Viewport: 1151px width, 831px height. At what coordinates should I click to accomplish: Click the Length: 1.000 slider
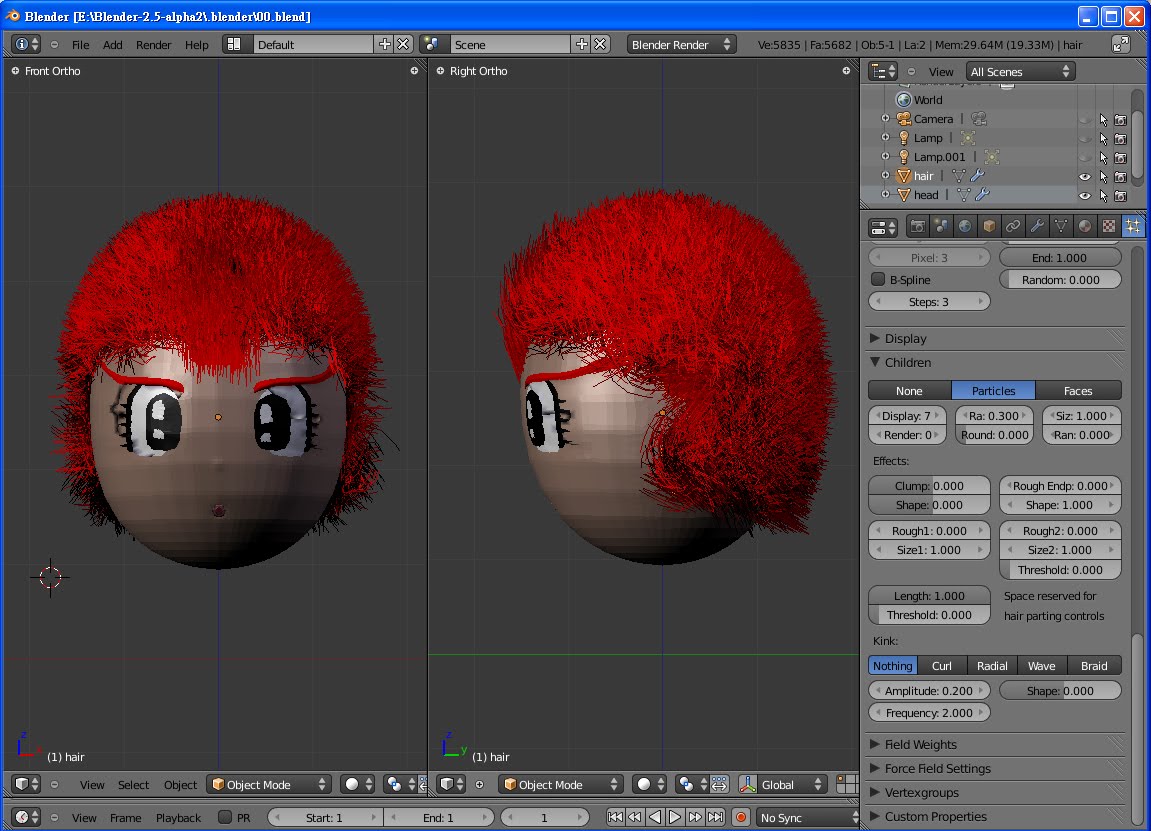[929, 596]
